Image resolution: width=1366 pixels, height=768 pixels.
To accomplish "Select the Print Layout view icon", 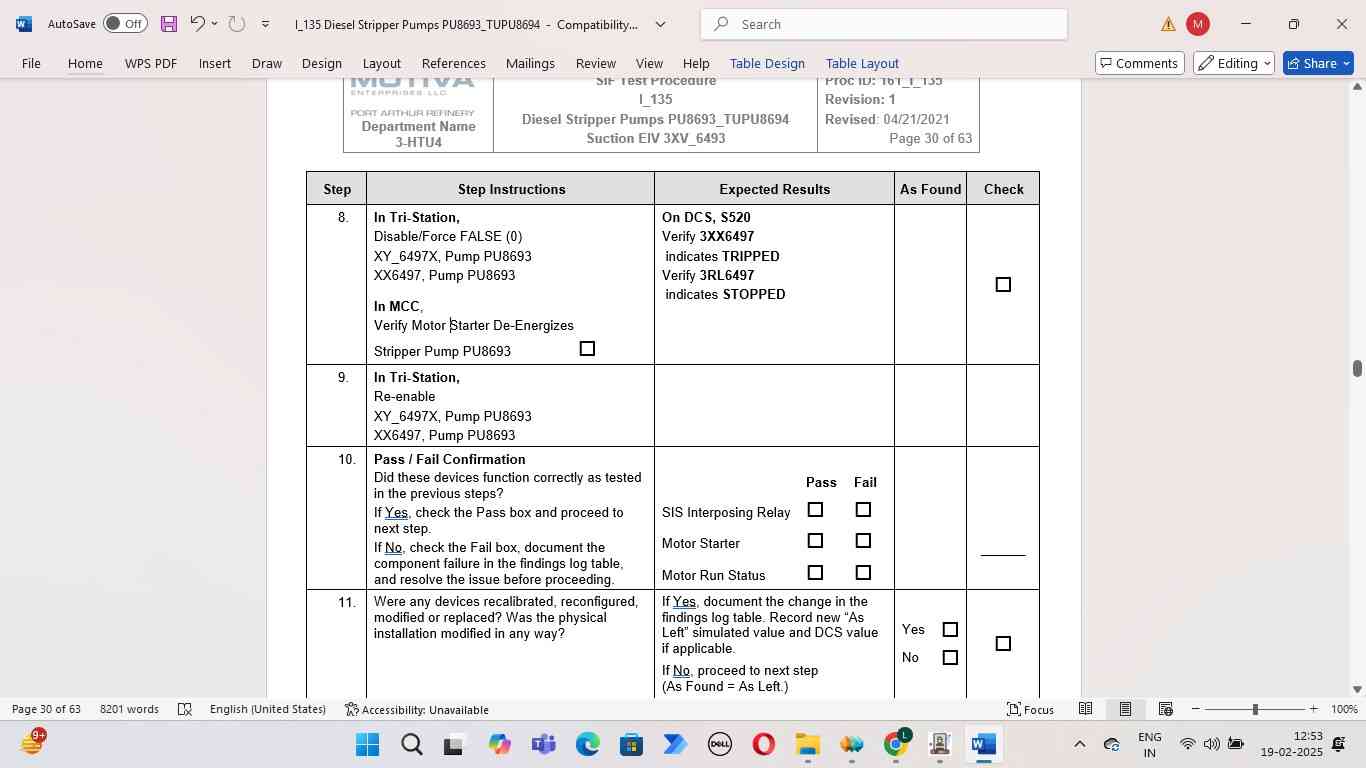I will point(1125,709).
